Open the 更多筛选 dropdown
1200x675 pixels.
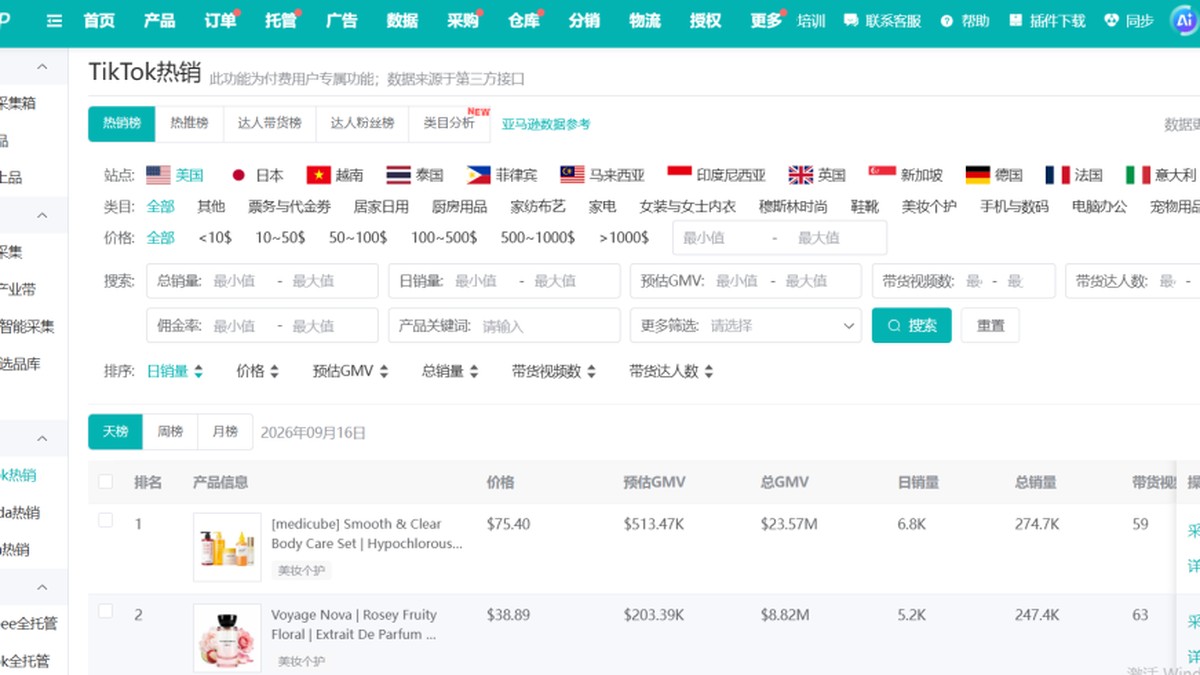(x=745, y=325)
